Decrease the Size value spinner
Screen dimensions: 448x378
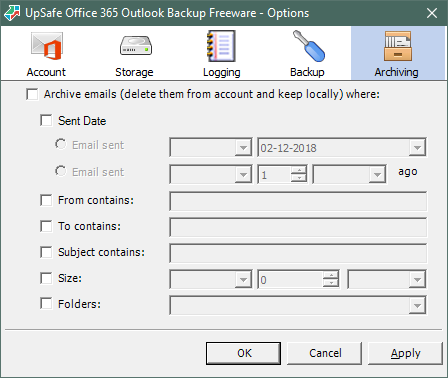(x=331, y=283)
